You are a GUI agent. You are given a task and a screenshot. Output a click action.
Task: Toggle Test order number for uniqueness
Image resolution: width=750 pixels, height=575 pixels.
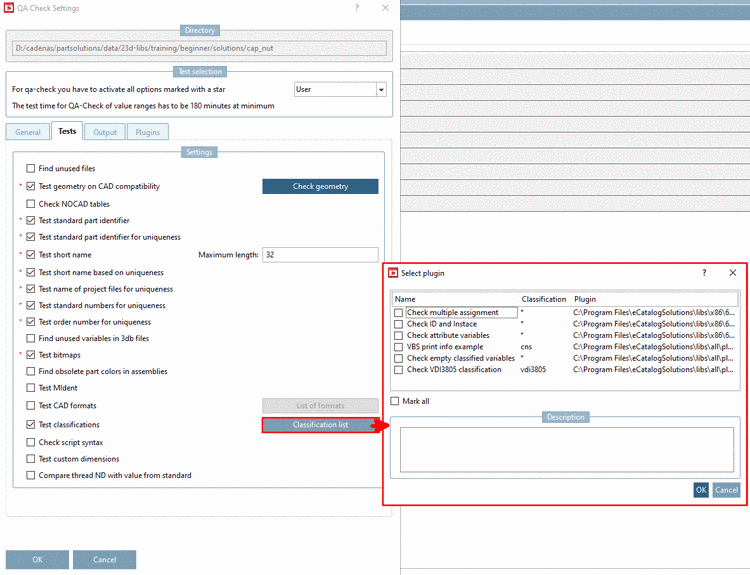coord(31,322)
